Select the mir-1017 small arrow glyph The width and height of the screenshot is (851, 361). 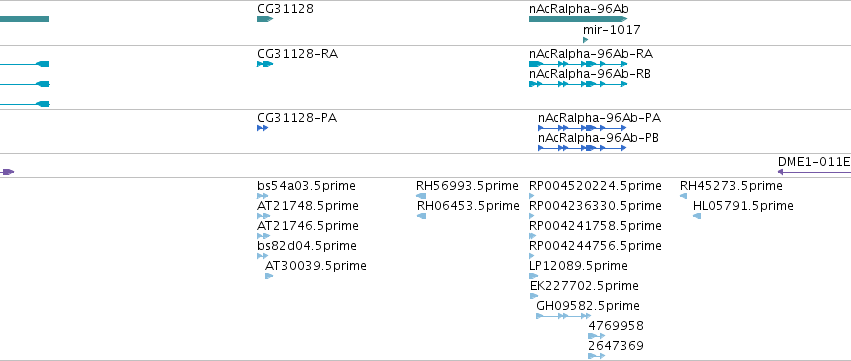pos(586,40)
